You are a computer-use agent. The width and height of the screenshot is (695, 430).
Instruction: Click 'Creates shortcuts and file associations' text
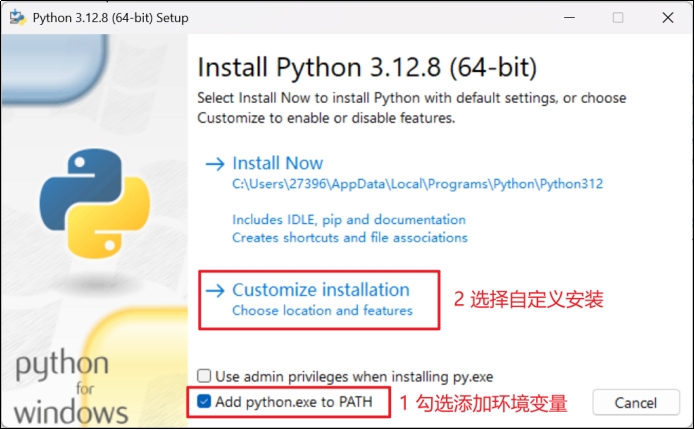tap(350, 238)
